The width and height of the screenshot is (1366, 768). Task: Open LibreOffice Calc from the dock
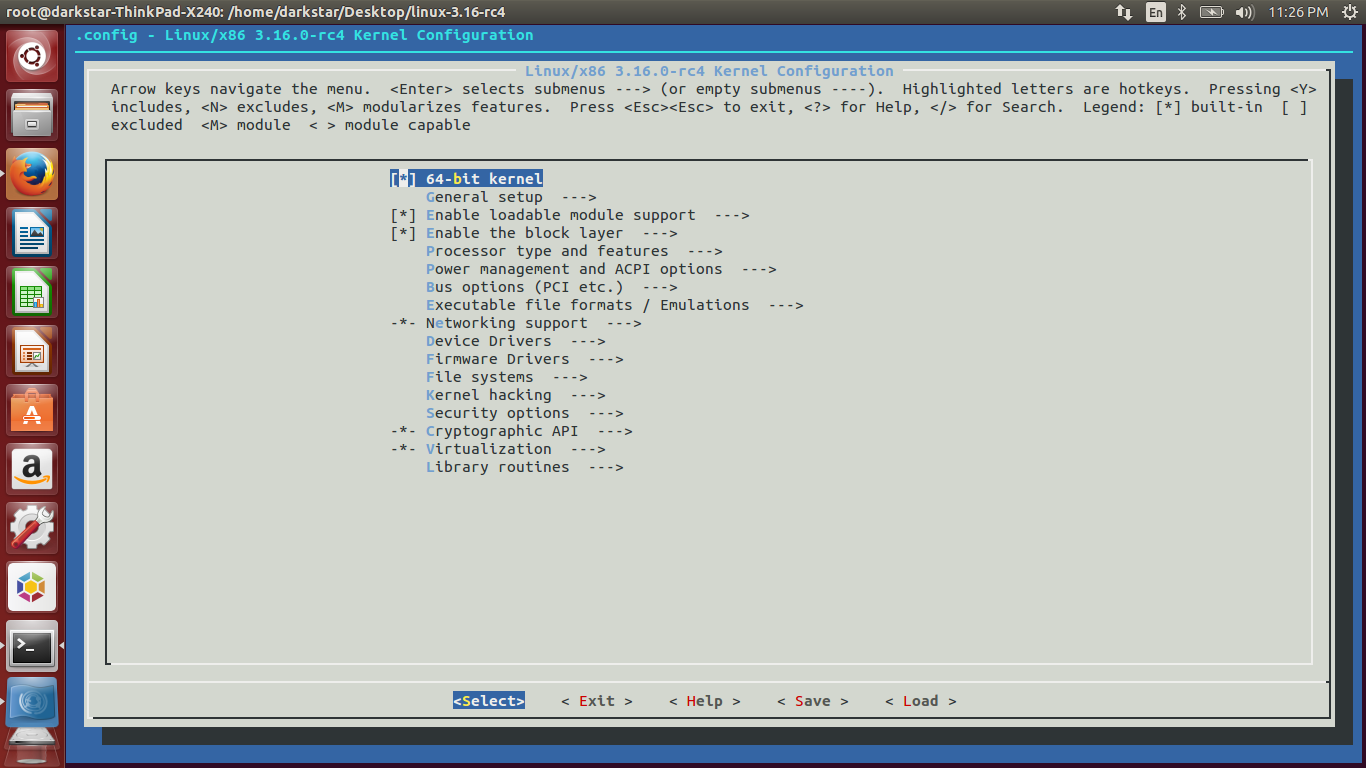point(32,292)
